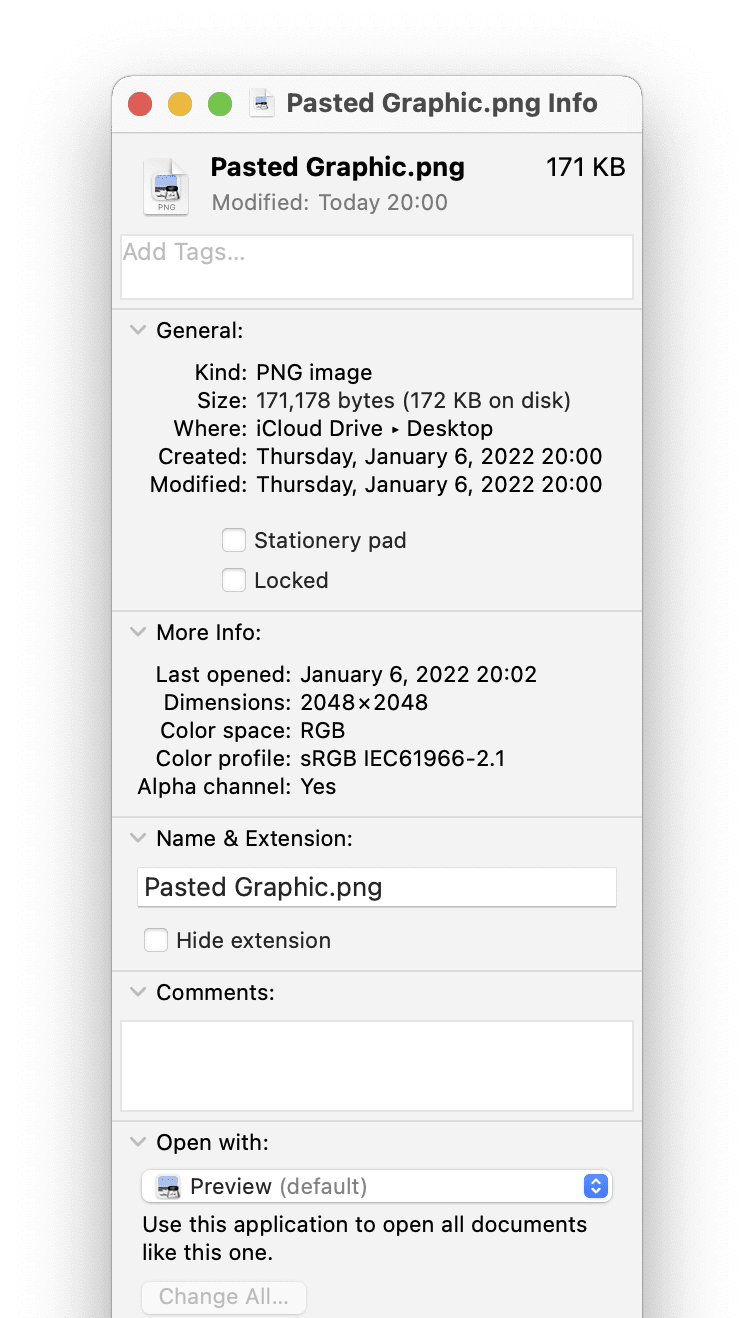Click the PNG file preview icon

pos(165,186)
